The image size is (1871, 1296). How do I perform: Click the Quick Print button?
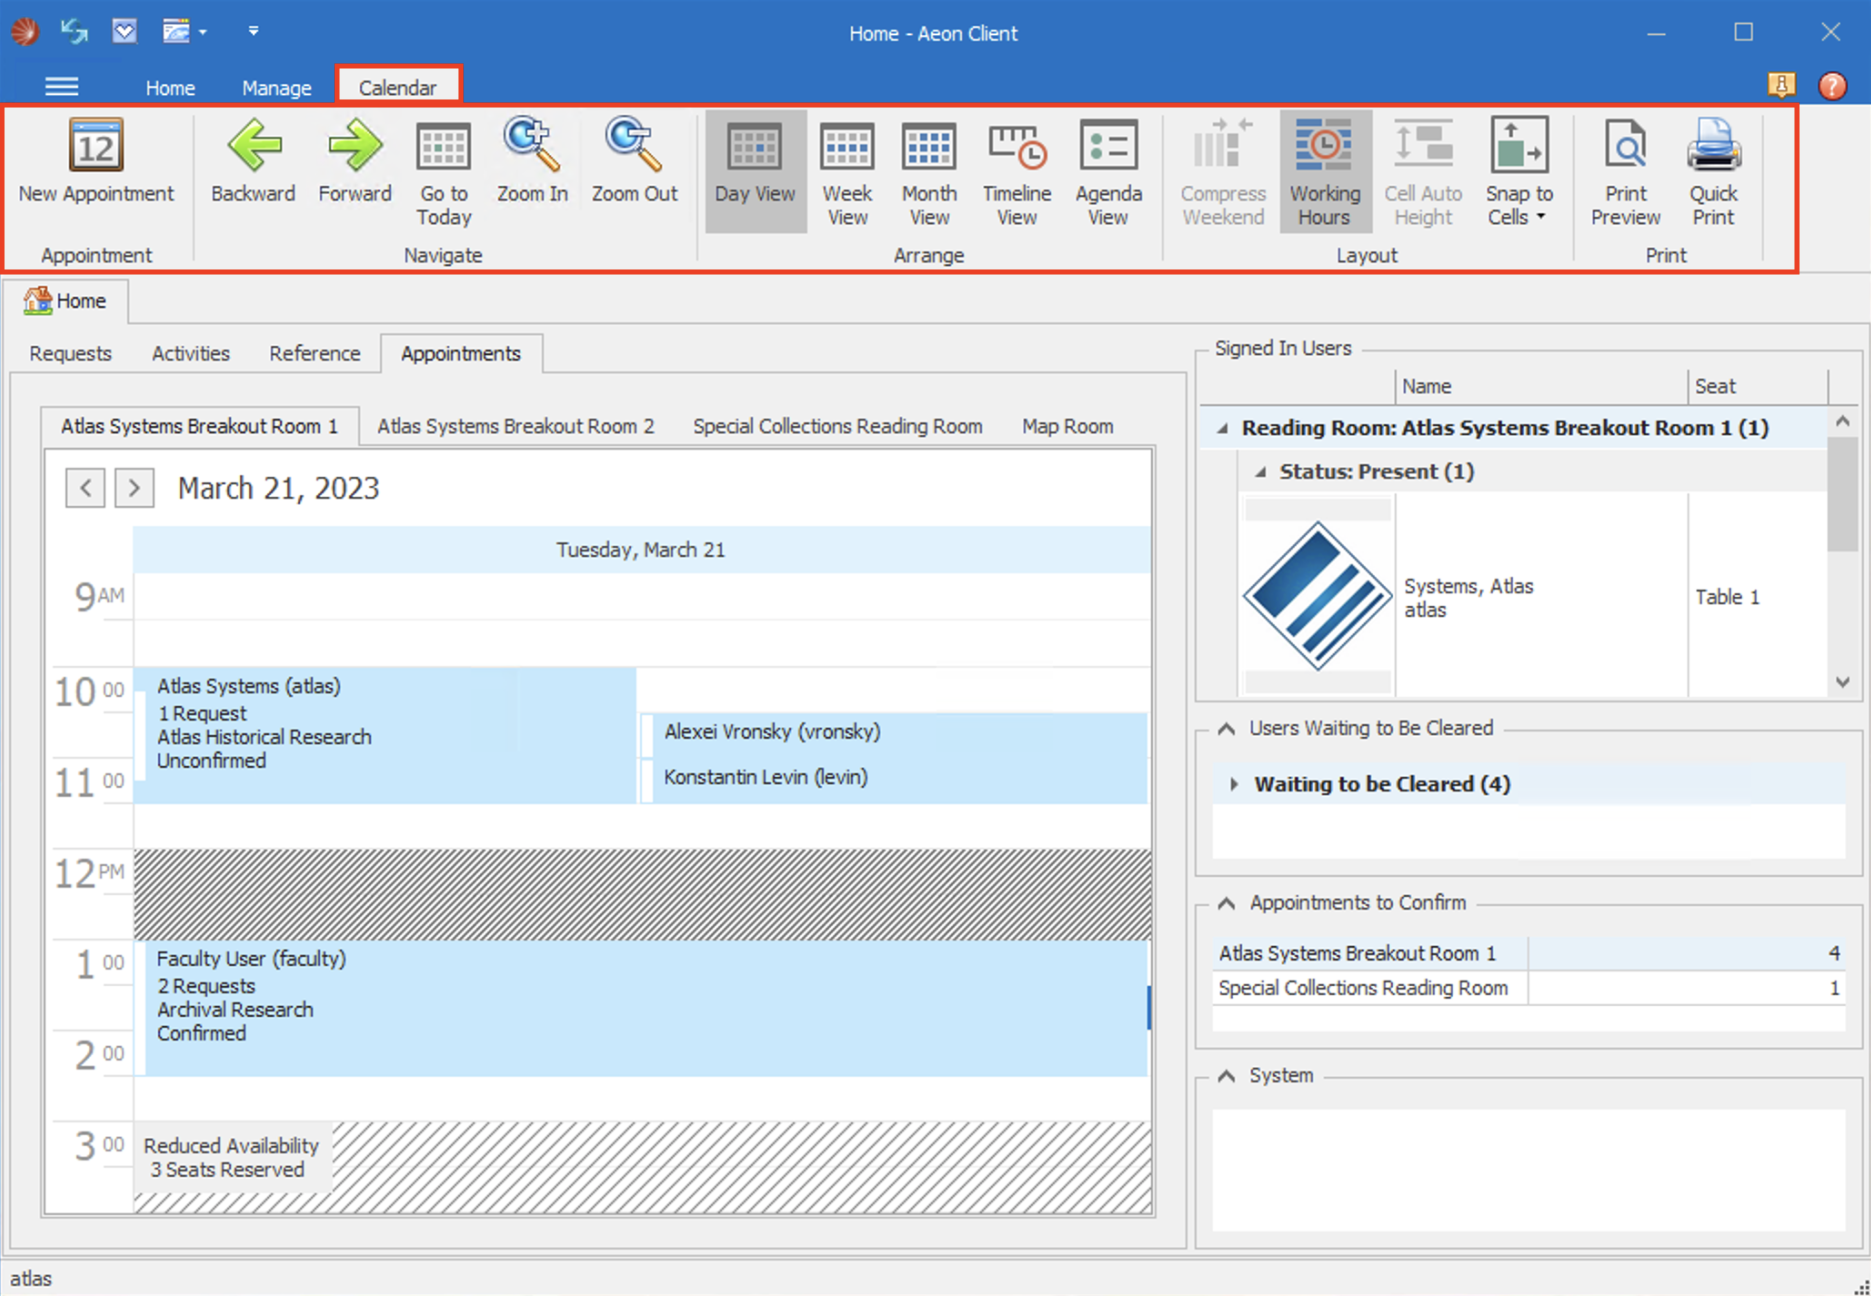coord(1713,172)
